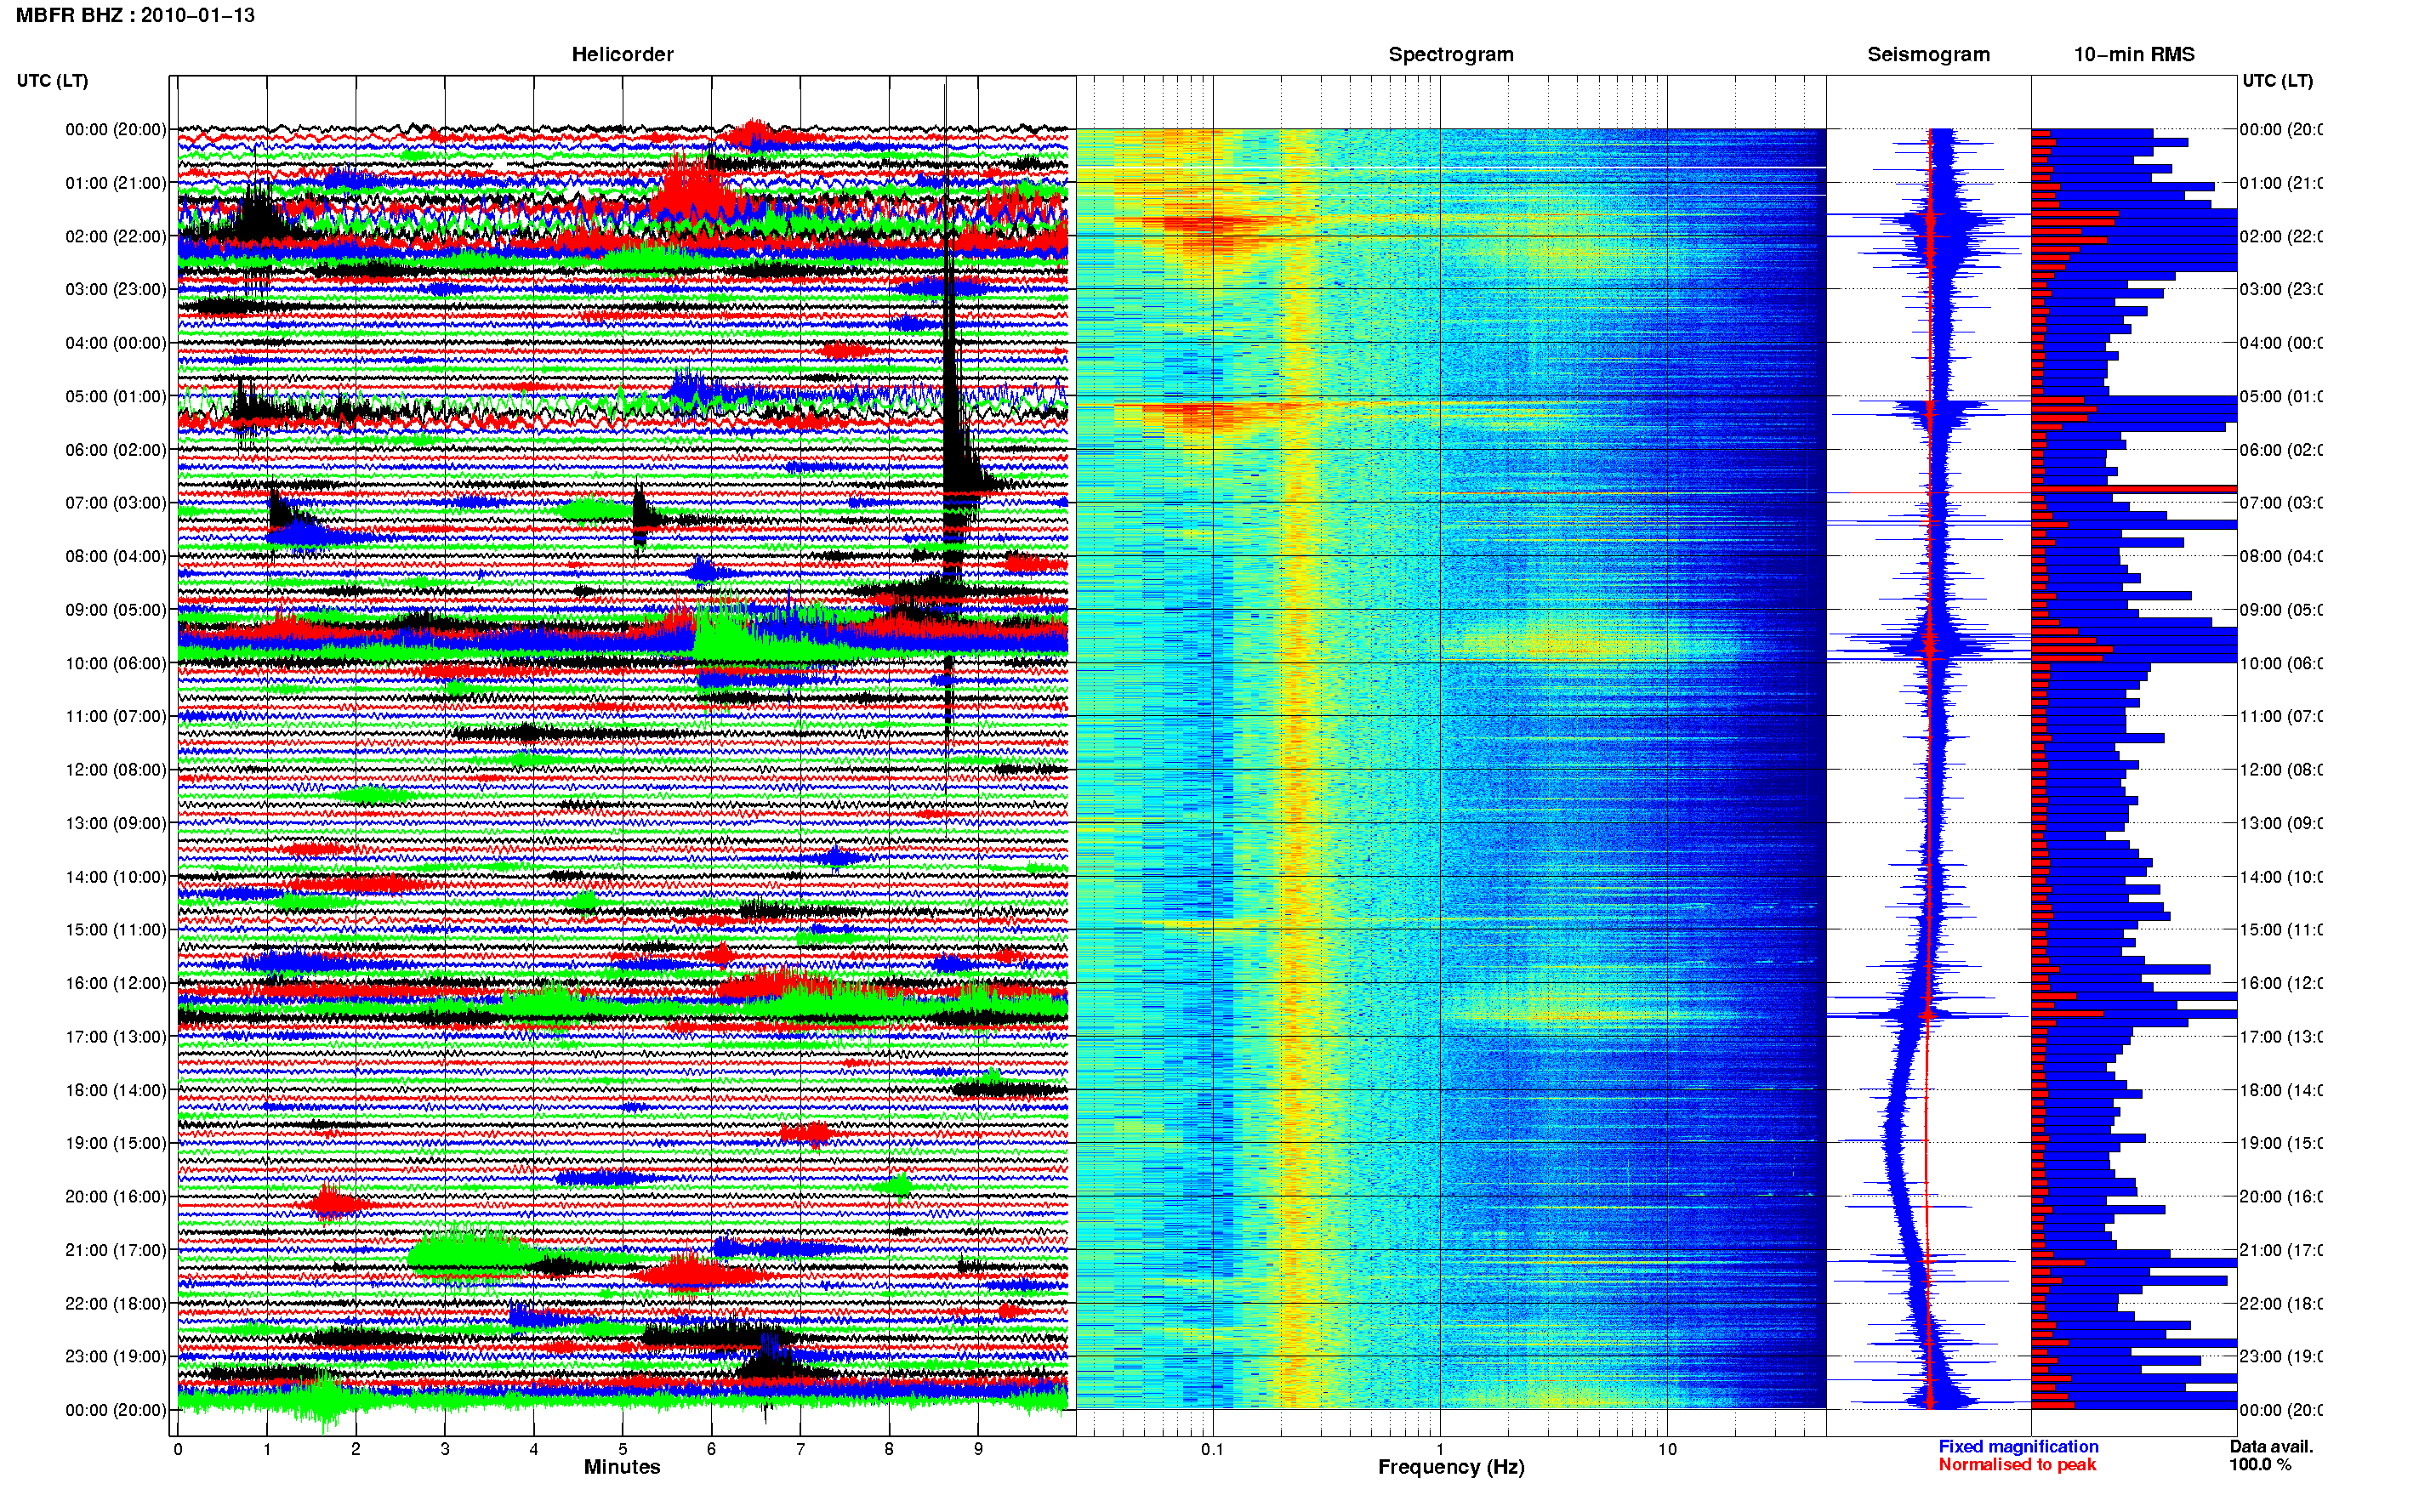This screenshot has height=1512, width=2419.
Task: Click the left 20:00 (16:00) time label
Action: click(x=116, y=1197)
